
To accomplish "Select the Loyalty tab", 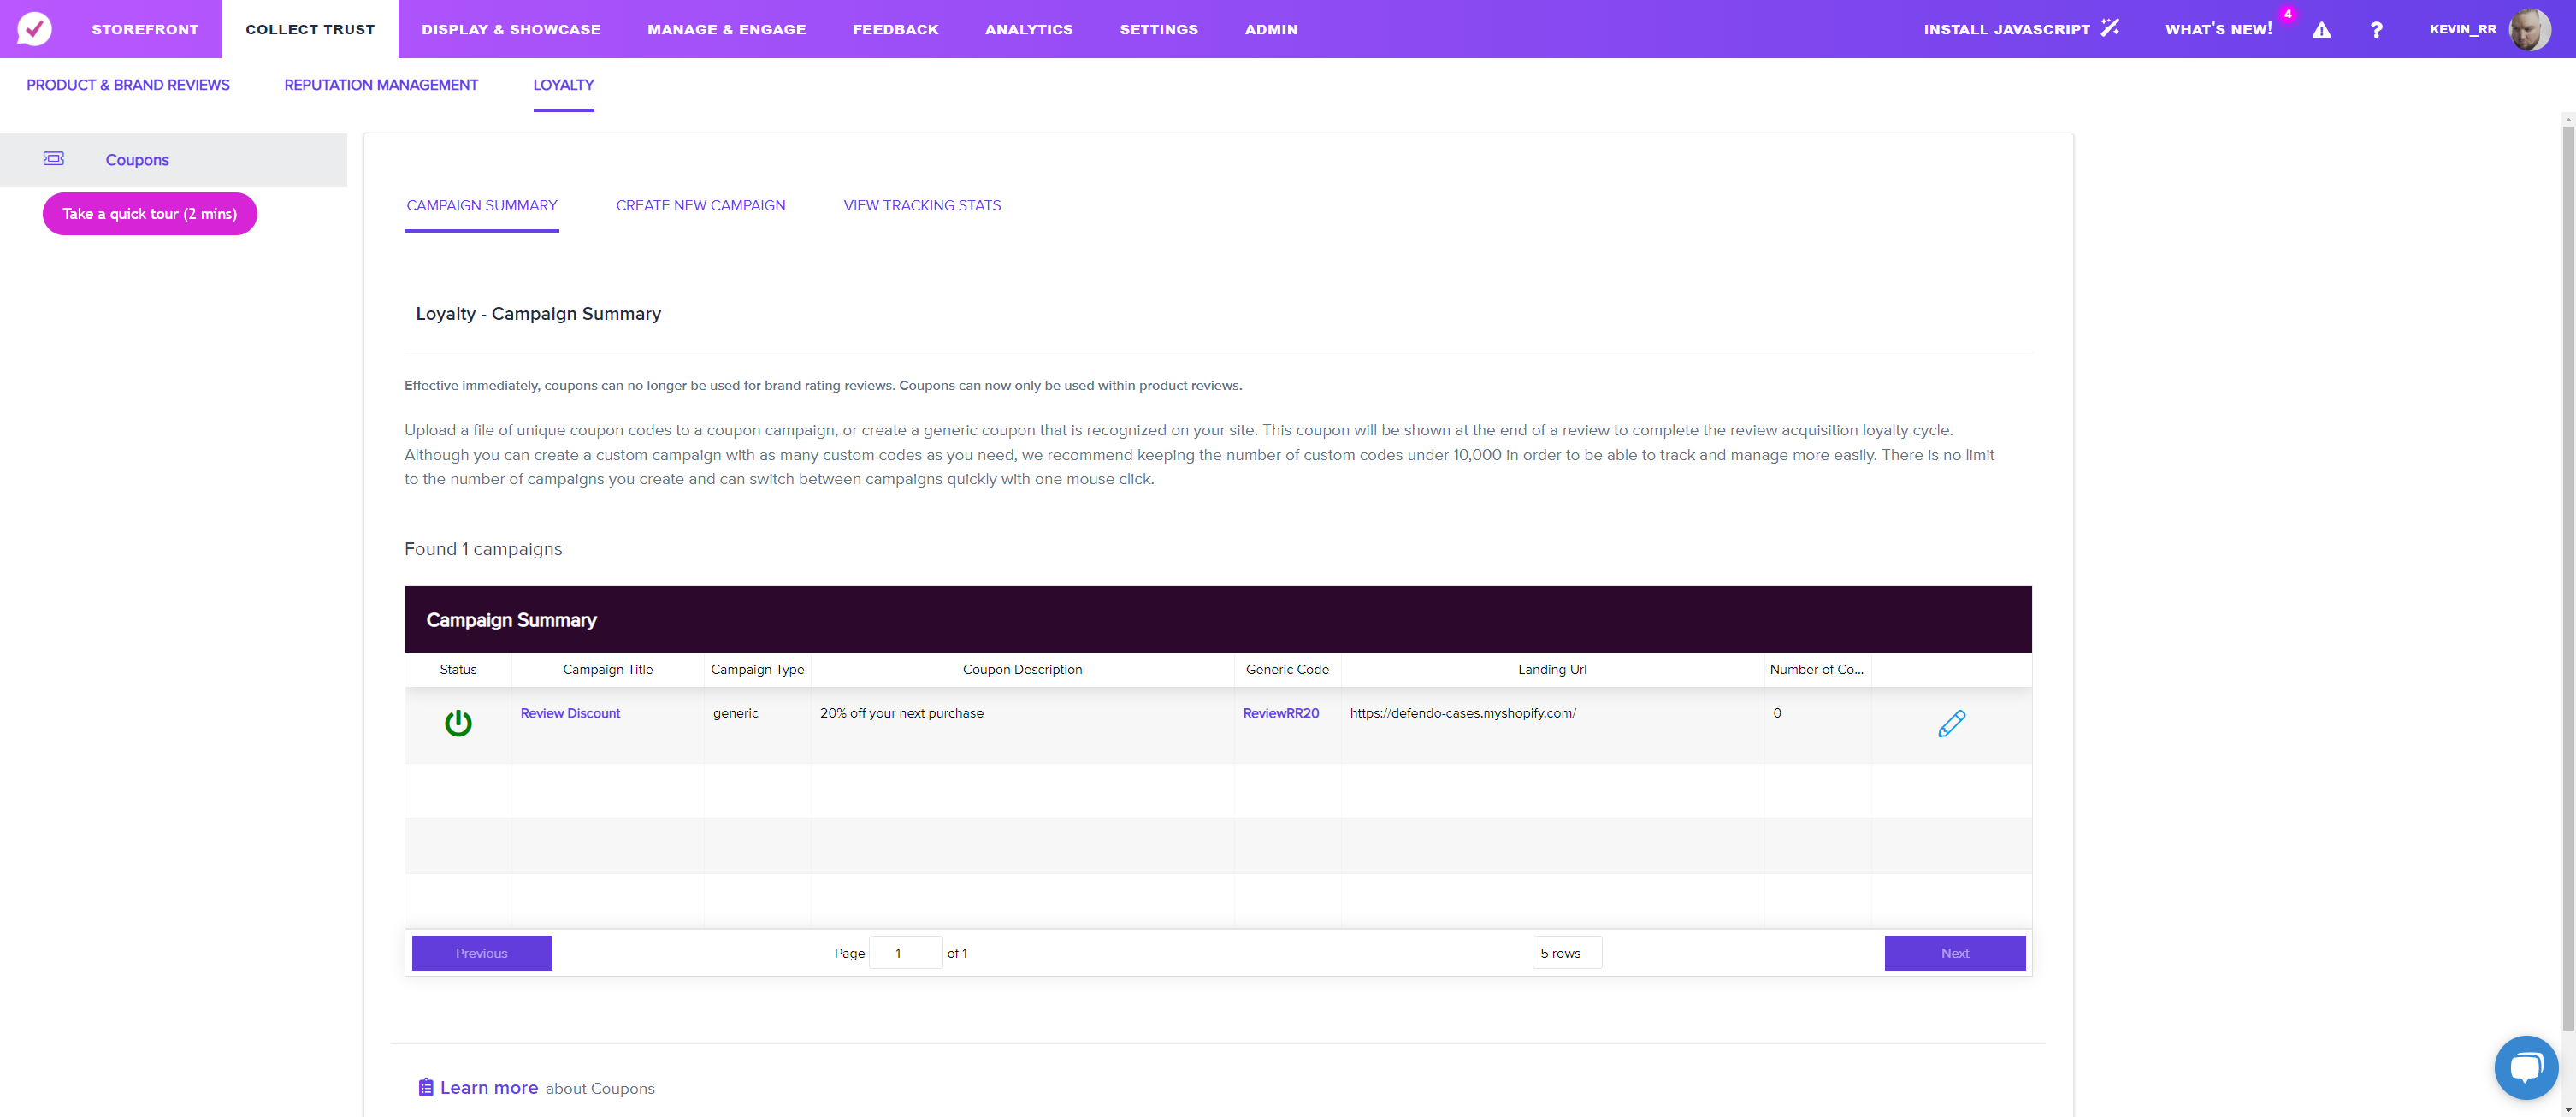I will [x=563, y=85].
